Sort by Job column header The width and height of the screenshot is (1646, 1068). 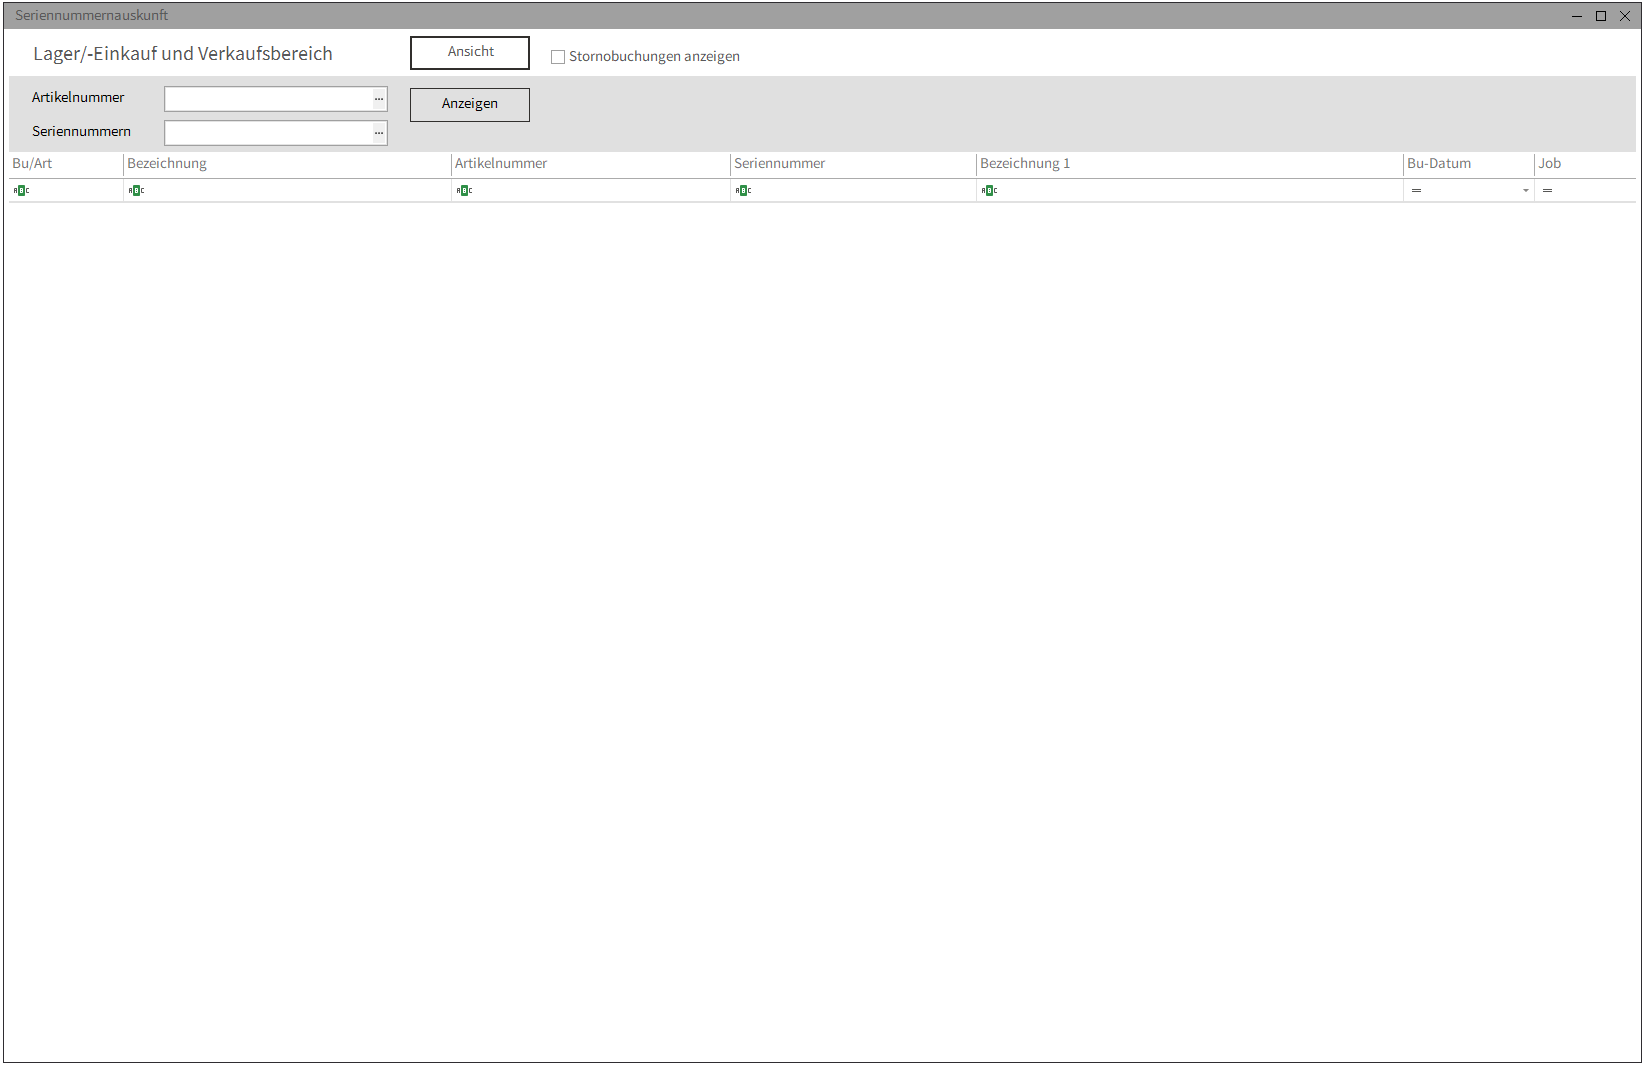pyautogui.click(x=1585, y=164)
